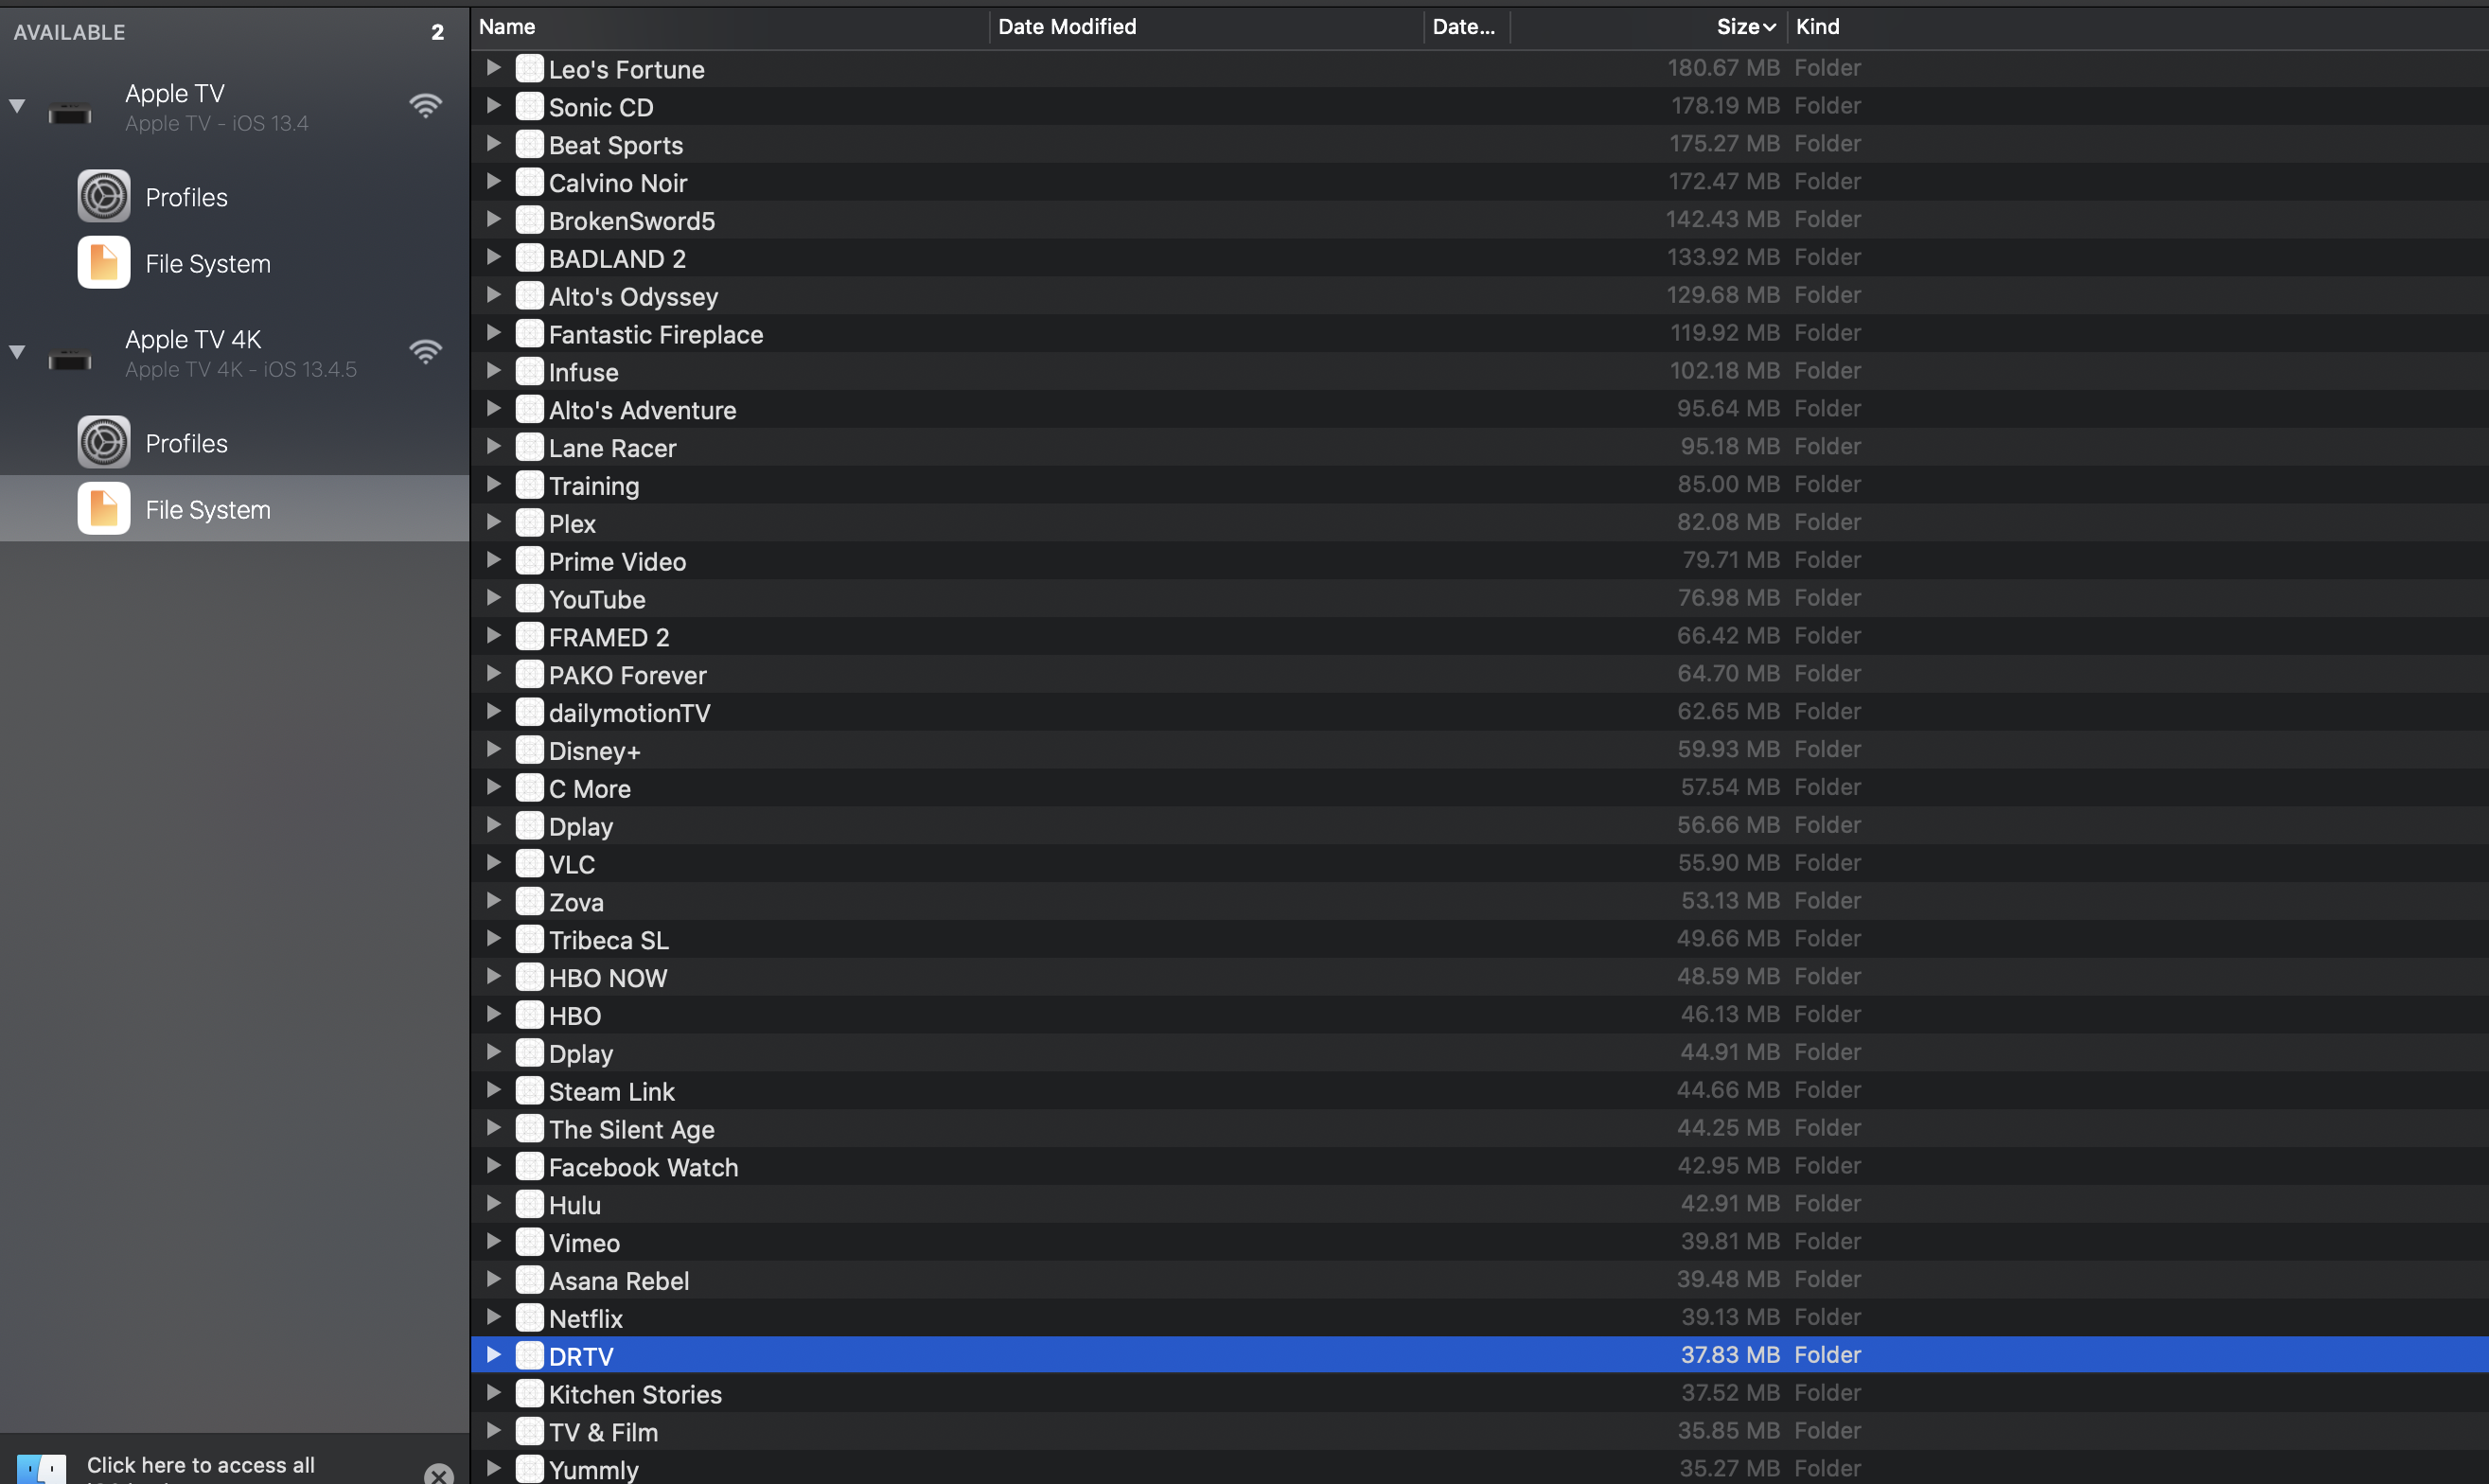Expand the Plex folder disclosure triangle
The image size is (2489, 1484).
click(493, 522)
